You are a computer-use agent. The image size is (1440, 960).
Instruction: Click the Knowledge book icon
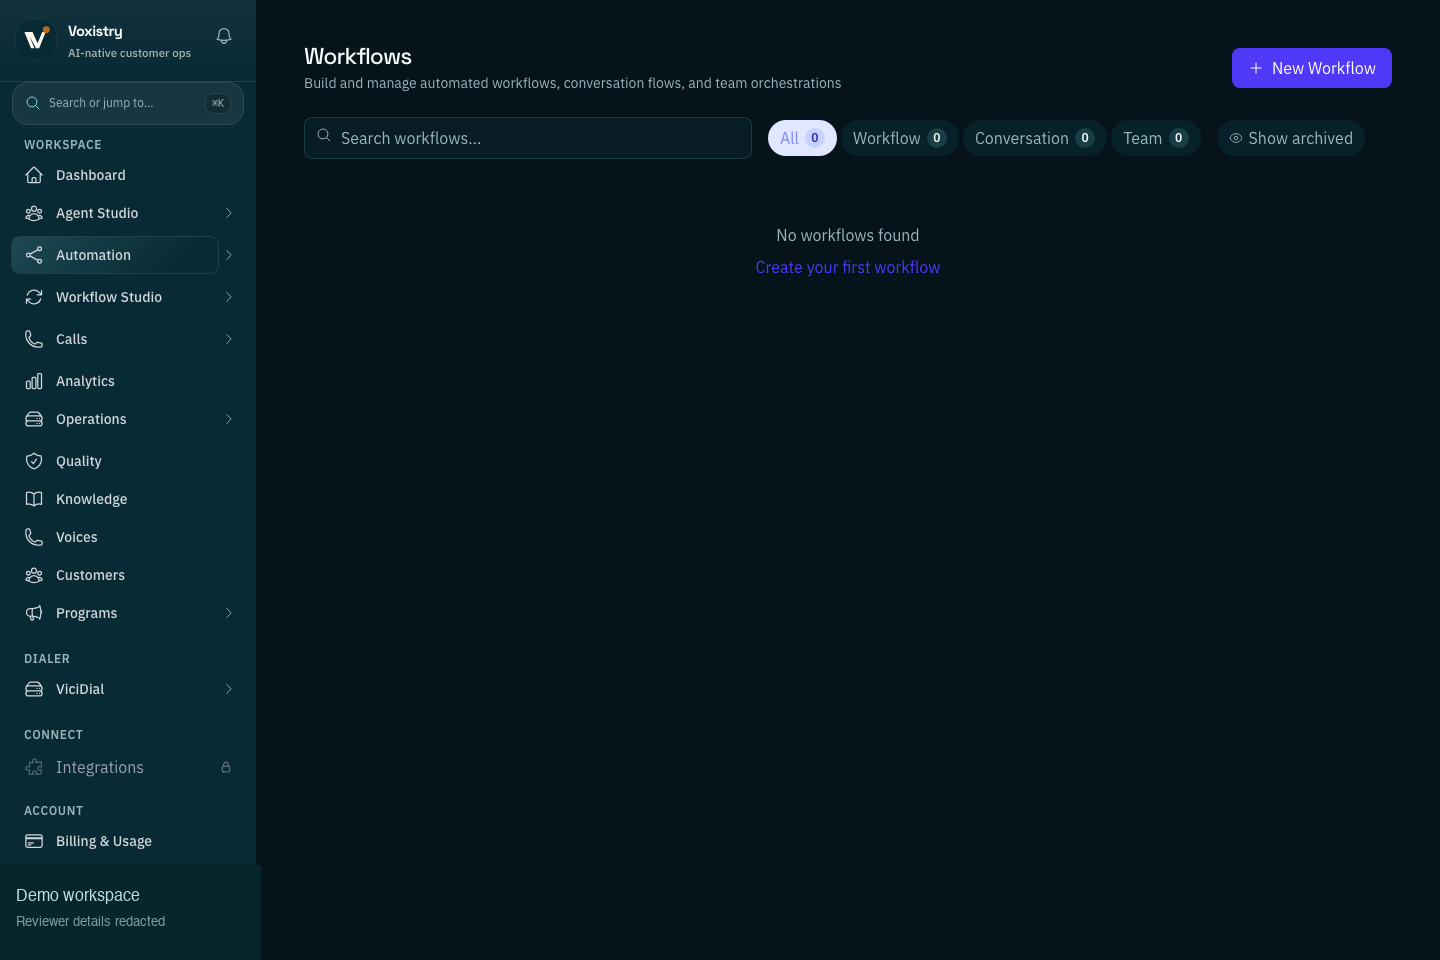pos(34,499)
